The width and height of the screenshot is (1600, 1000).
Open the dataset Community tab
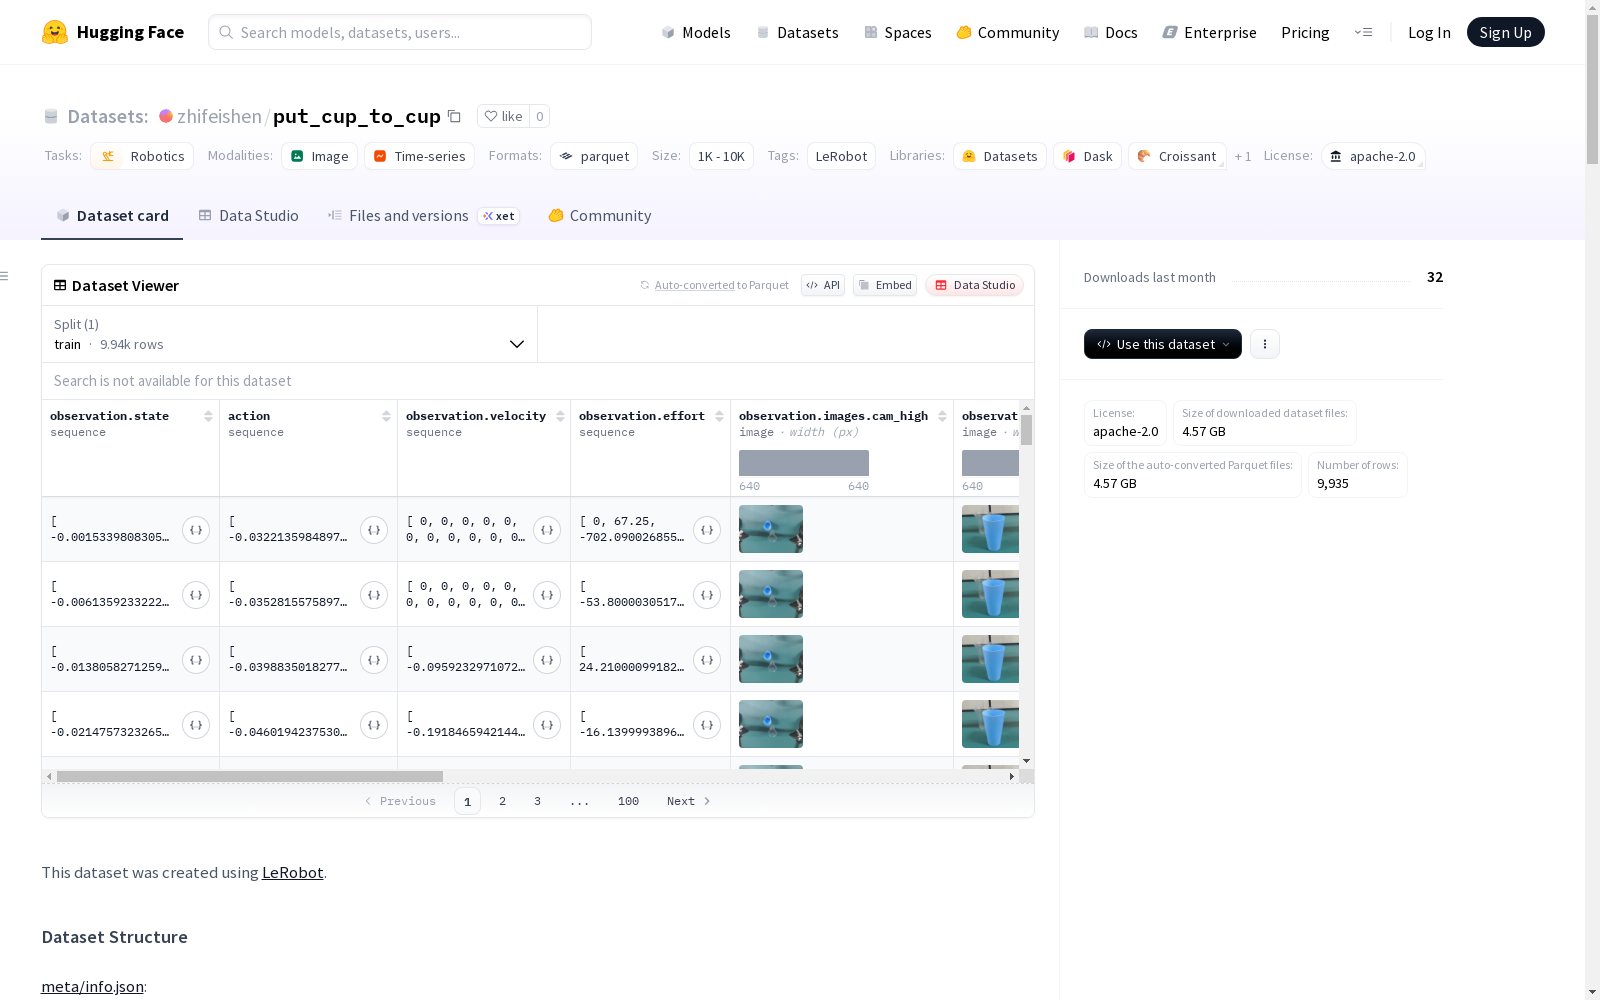tap(600, 216)
